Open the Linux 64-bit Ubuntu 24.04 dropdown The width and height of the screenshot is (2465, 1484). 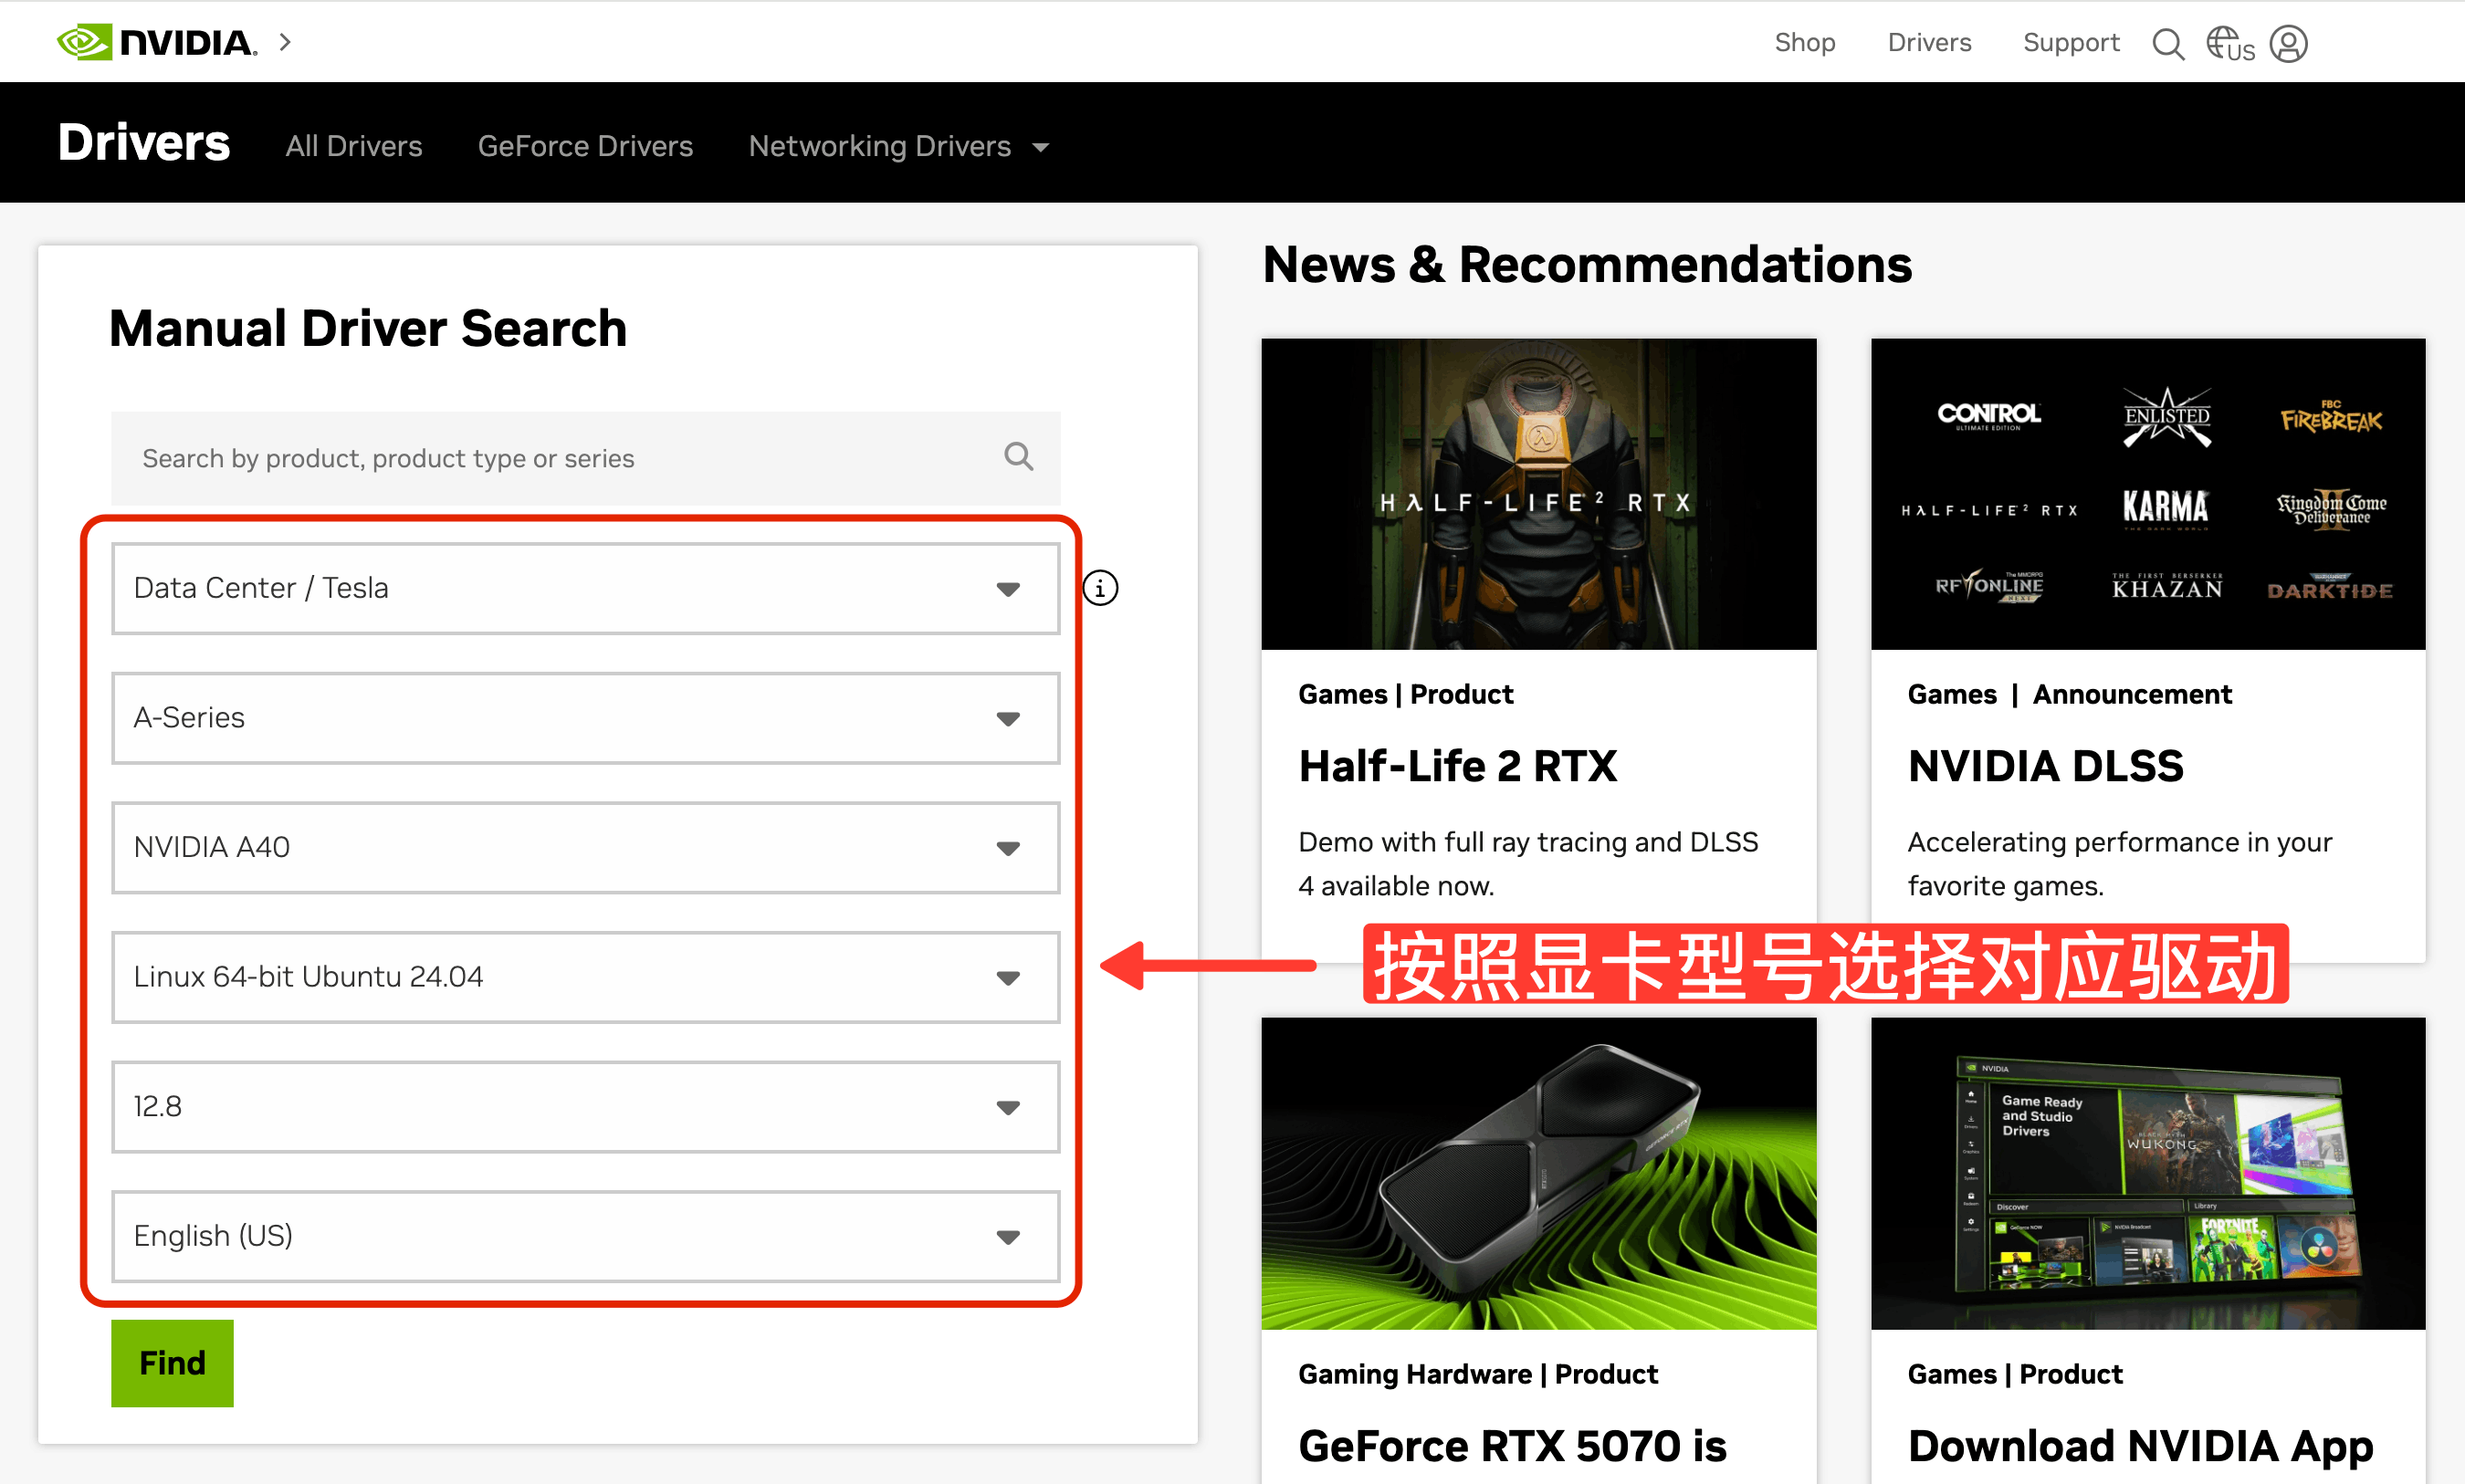[x=585, y=977]
